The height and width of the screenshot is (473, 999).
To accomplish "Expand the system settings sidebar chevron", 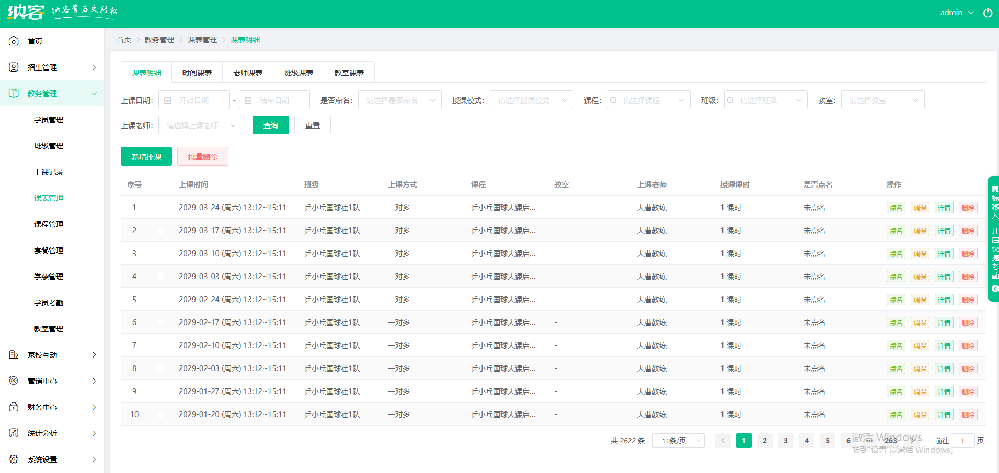I will click(x=94, y=459).
